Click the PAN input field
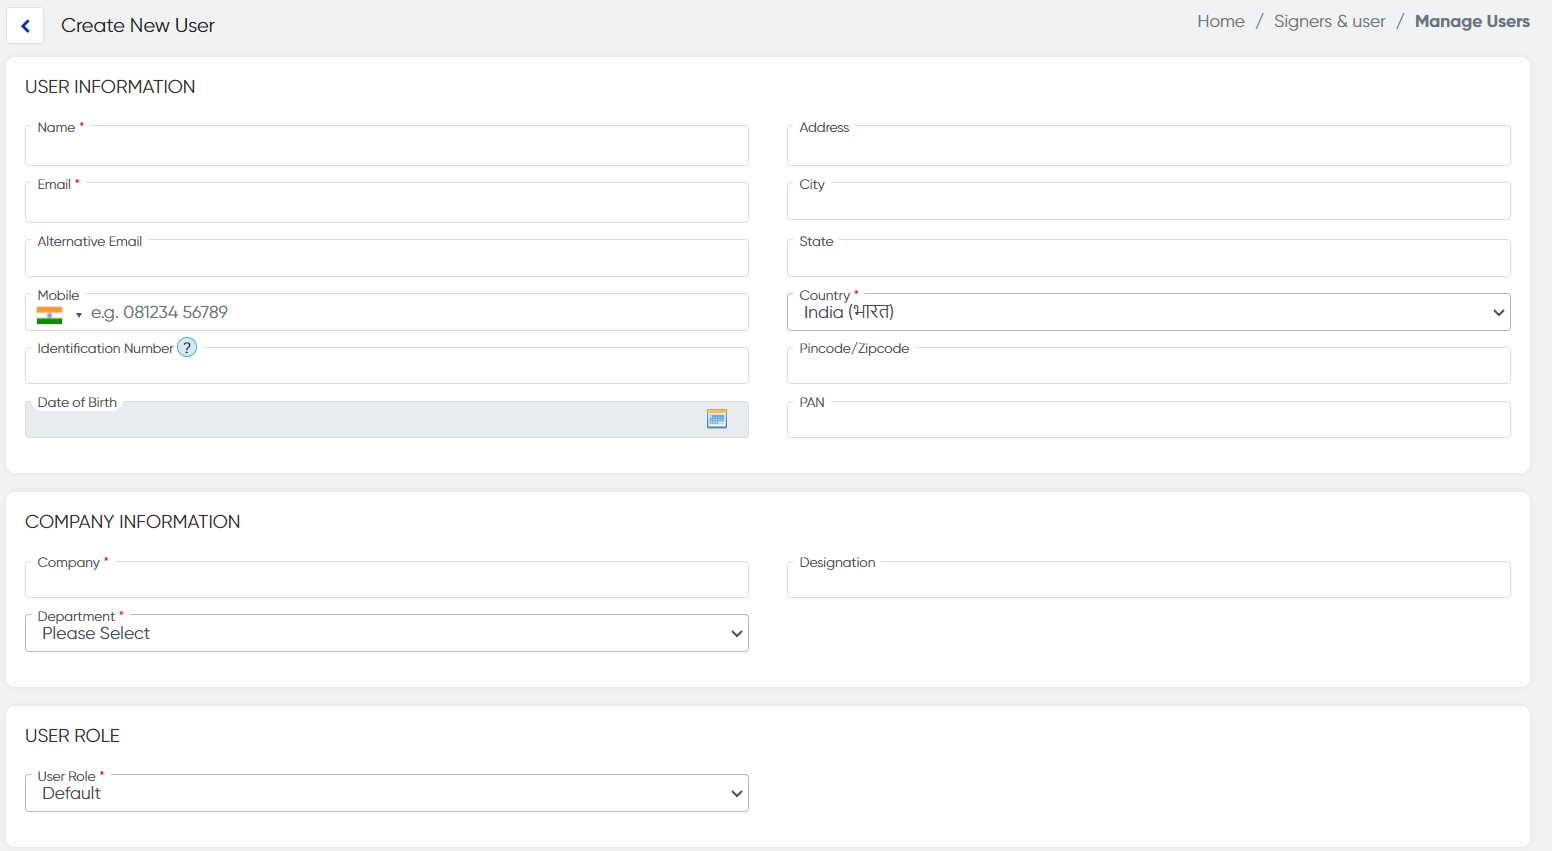 tap(1148, 420)
